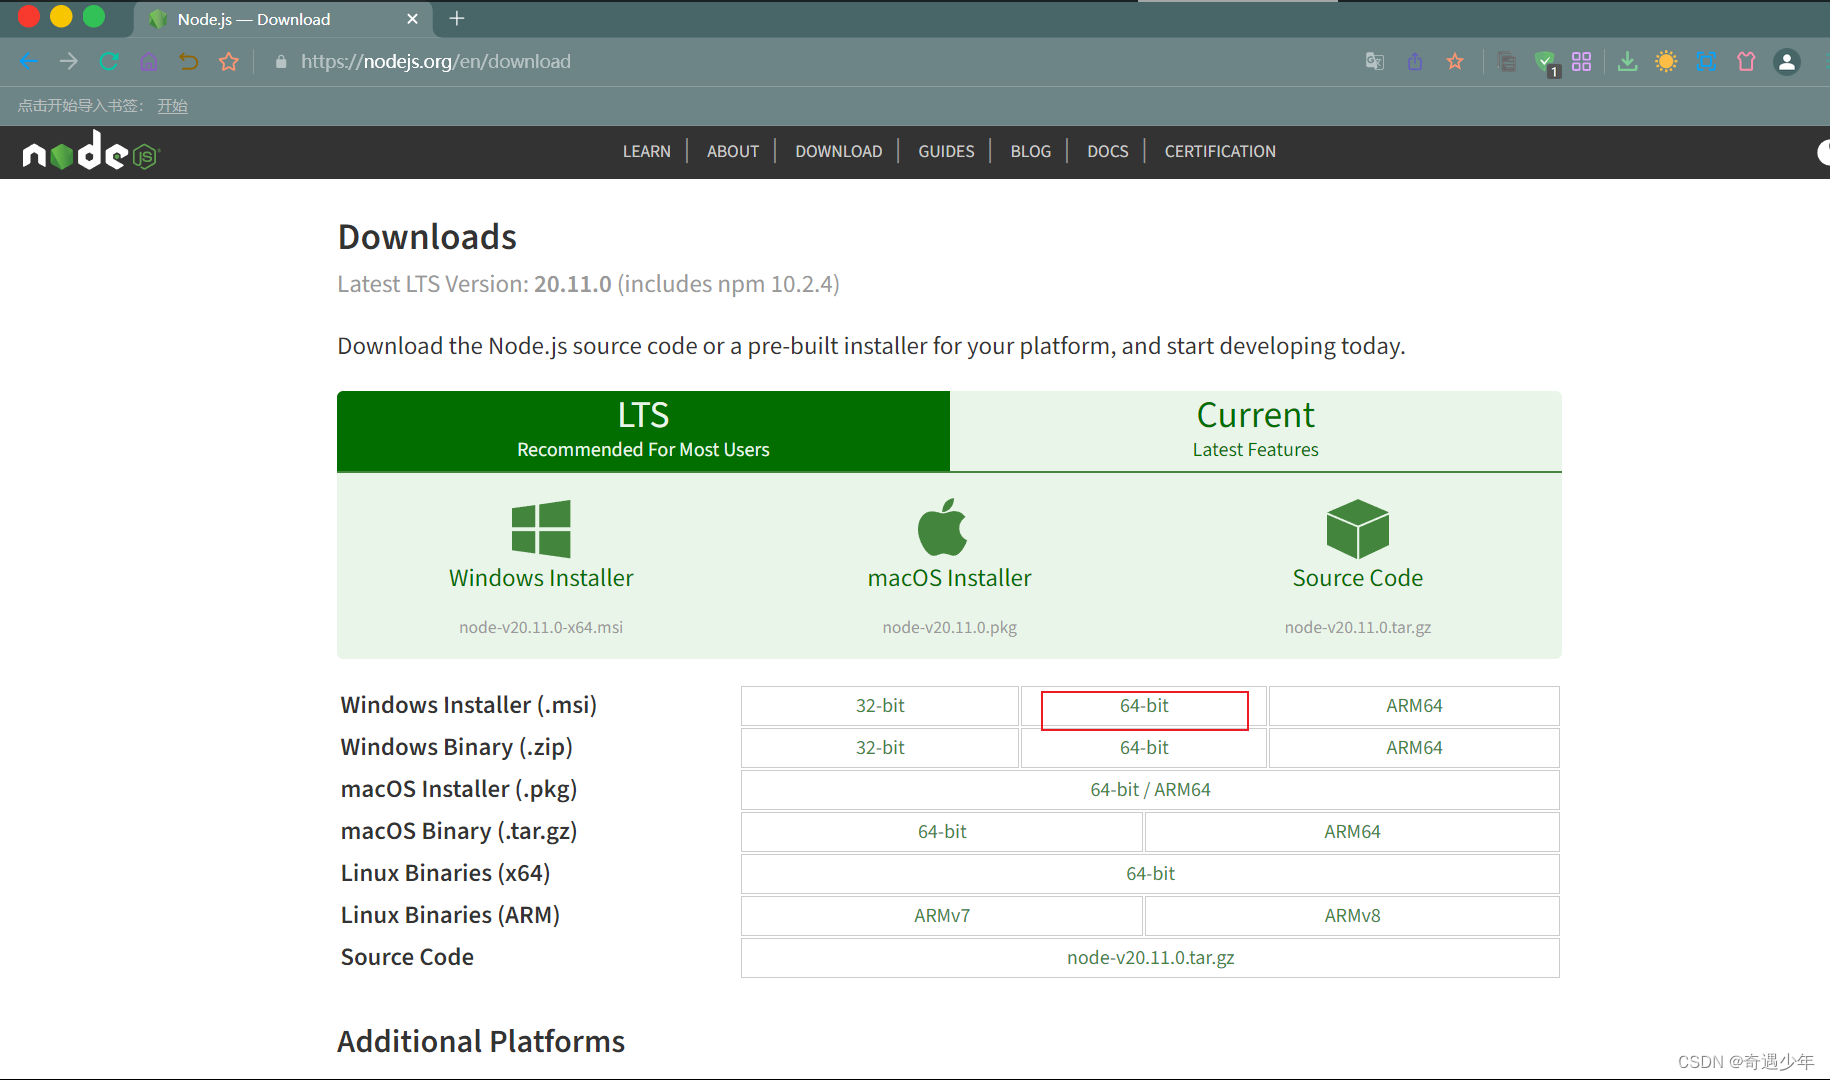
Task: Click the node-v20.11.0.tar.gz source code row link
Action: 1150,958
